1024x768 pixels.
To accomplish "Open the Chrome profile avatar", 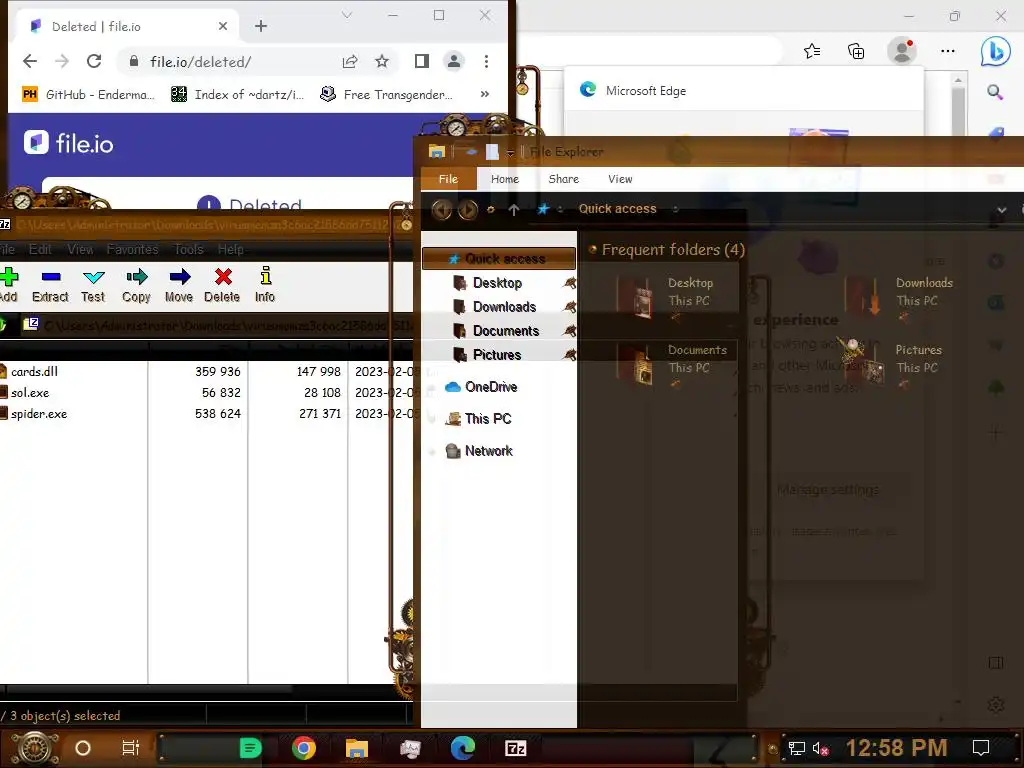I will 453,61.
